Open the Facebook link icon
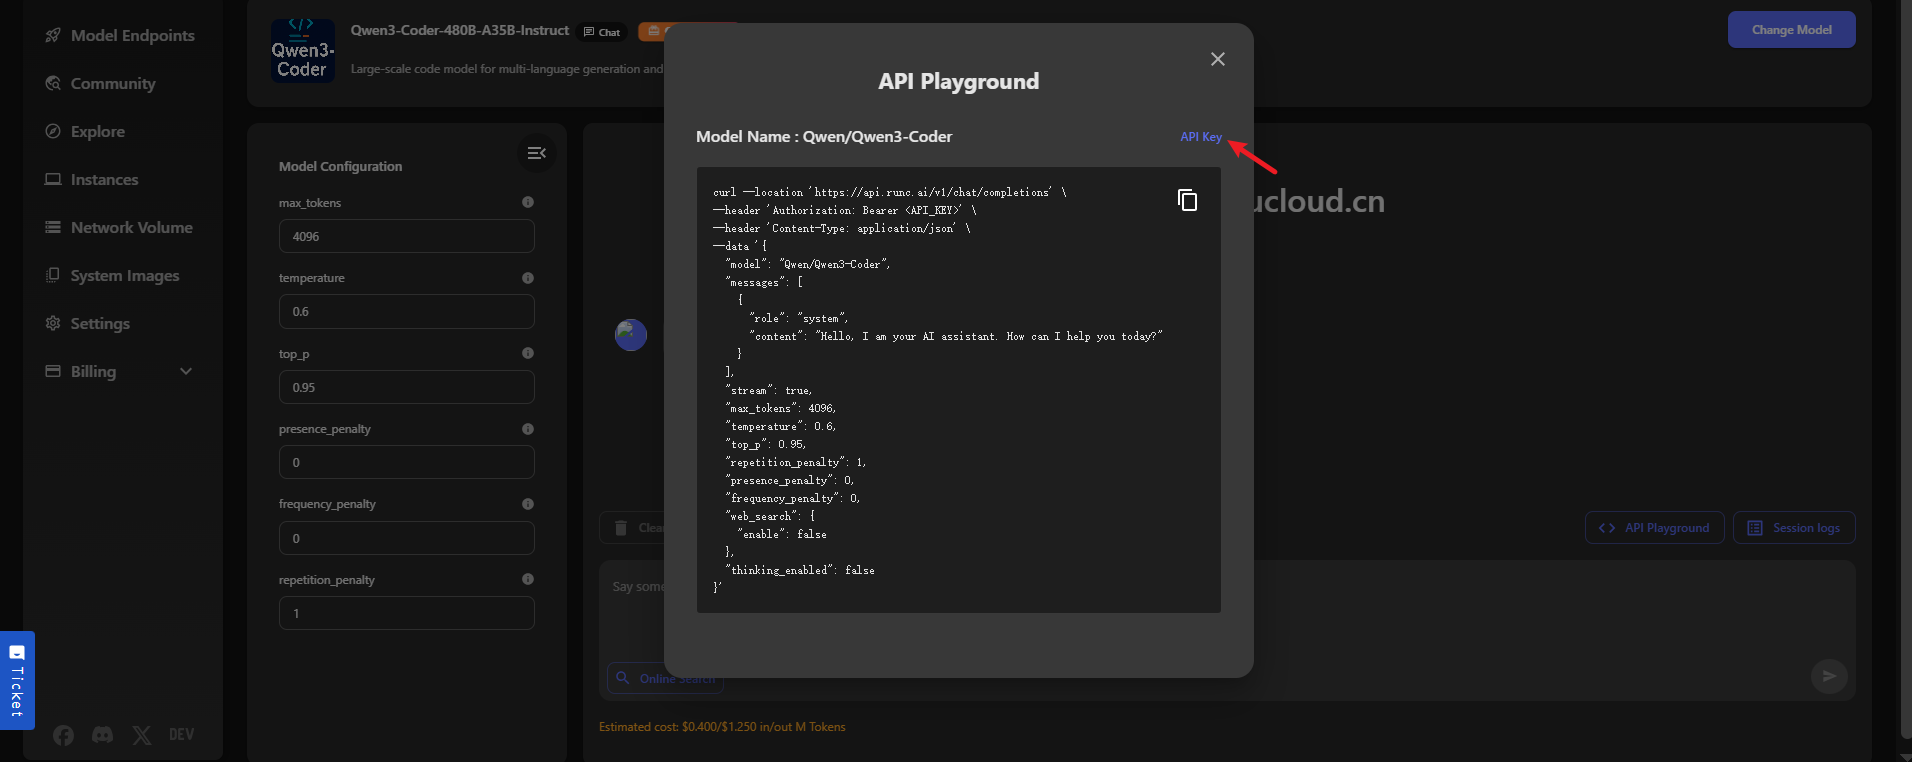Screen dimensions: 1912x762 [63, 735]
